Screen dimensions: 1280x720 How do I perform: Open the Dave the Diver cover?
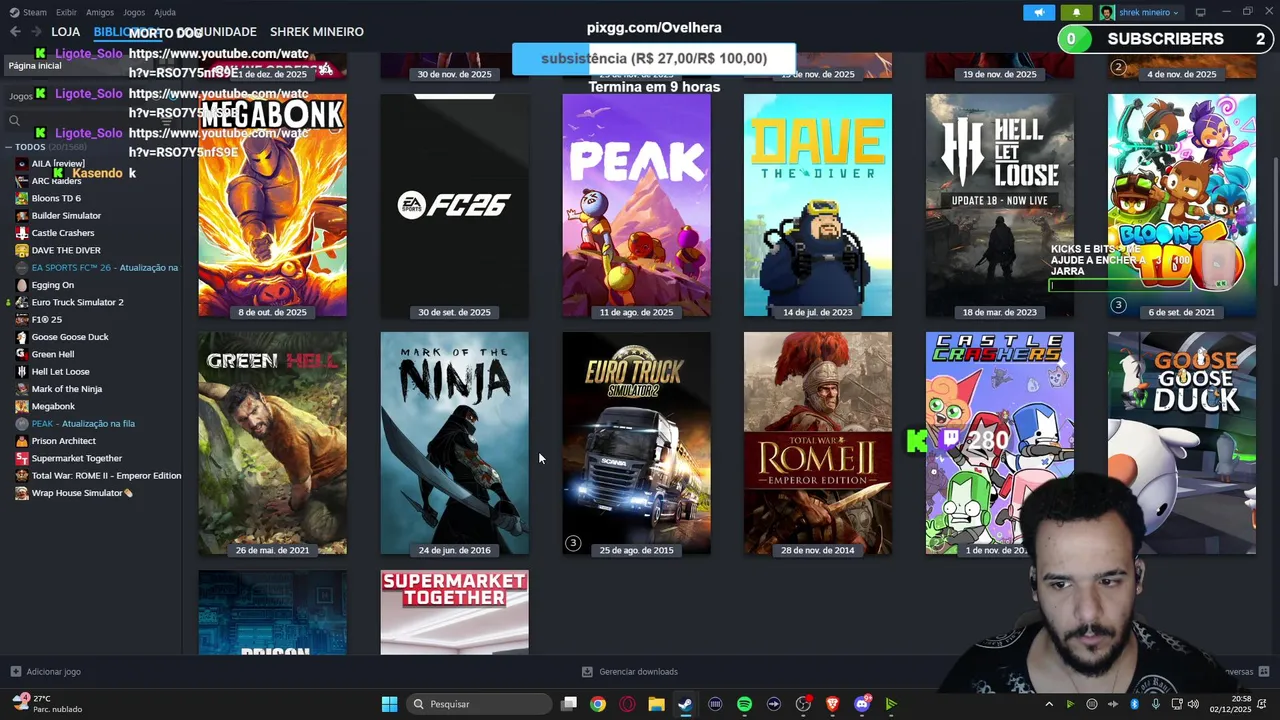coord(818,205)
